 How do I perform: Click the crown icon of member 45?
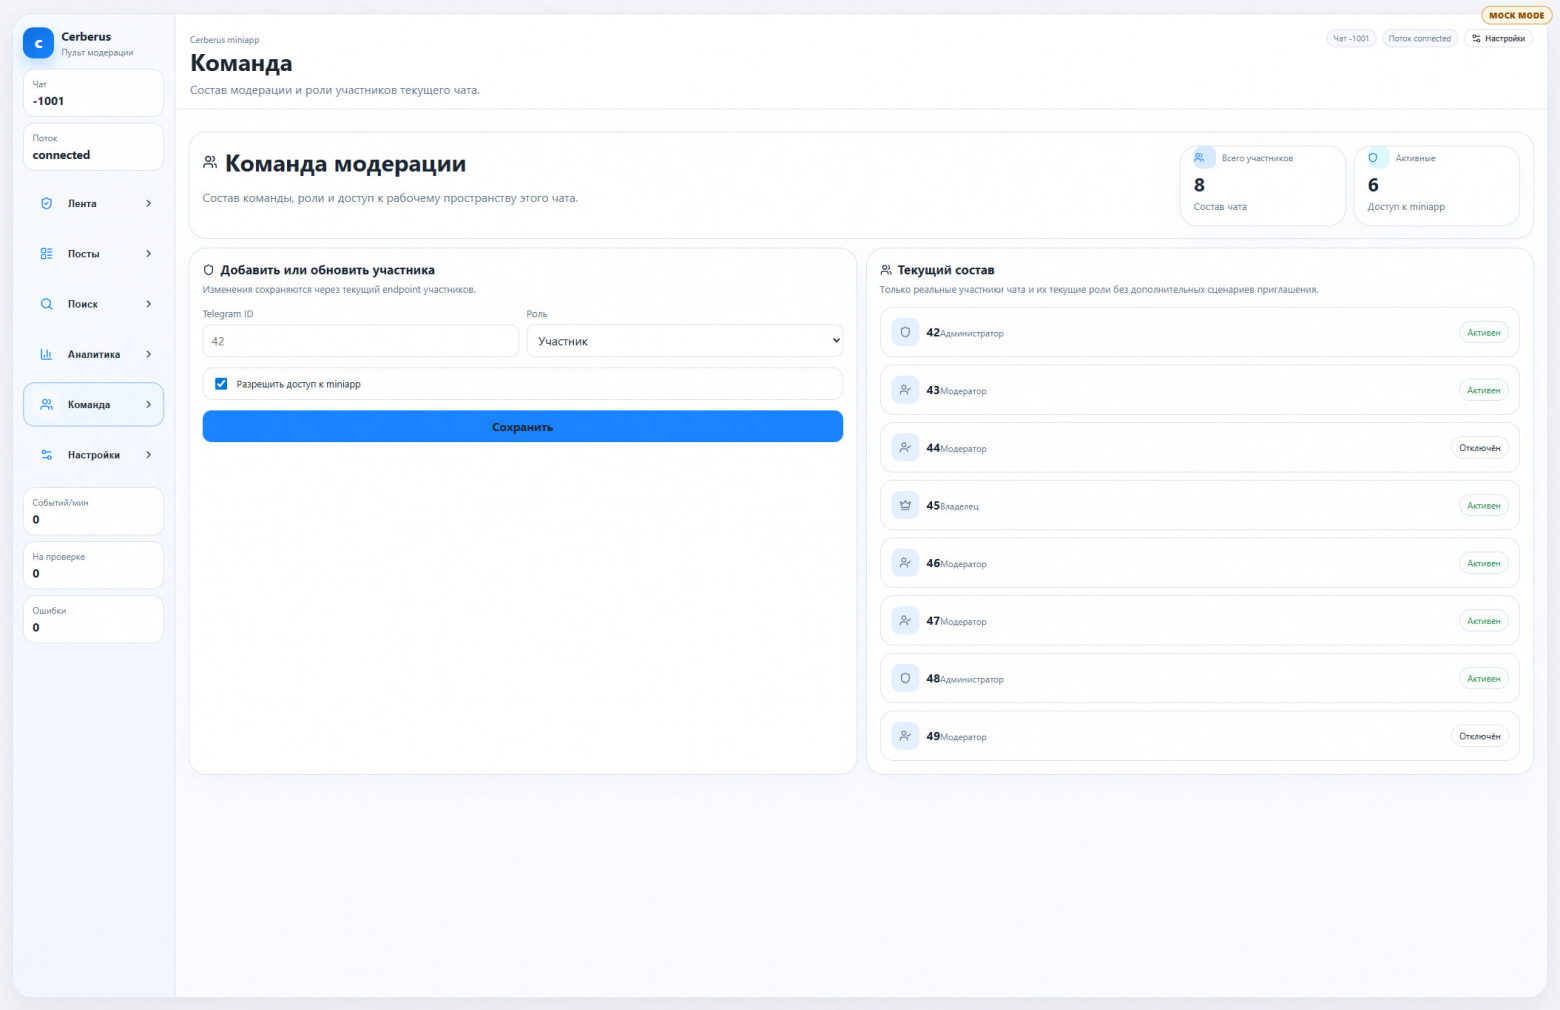[905, 505]
